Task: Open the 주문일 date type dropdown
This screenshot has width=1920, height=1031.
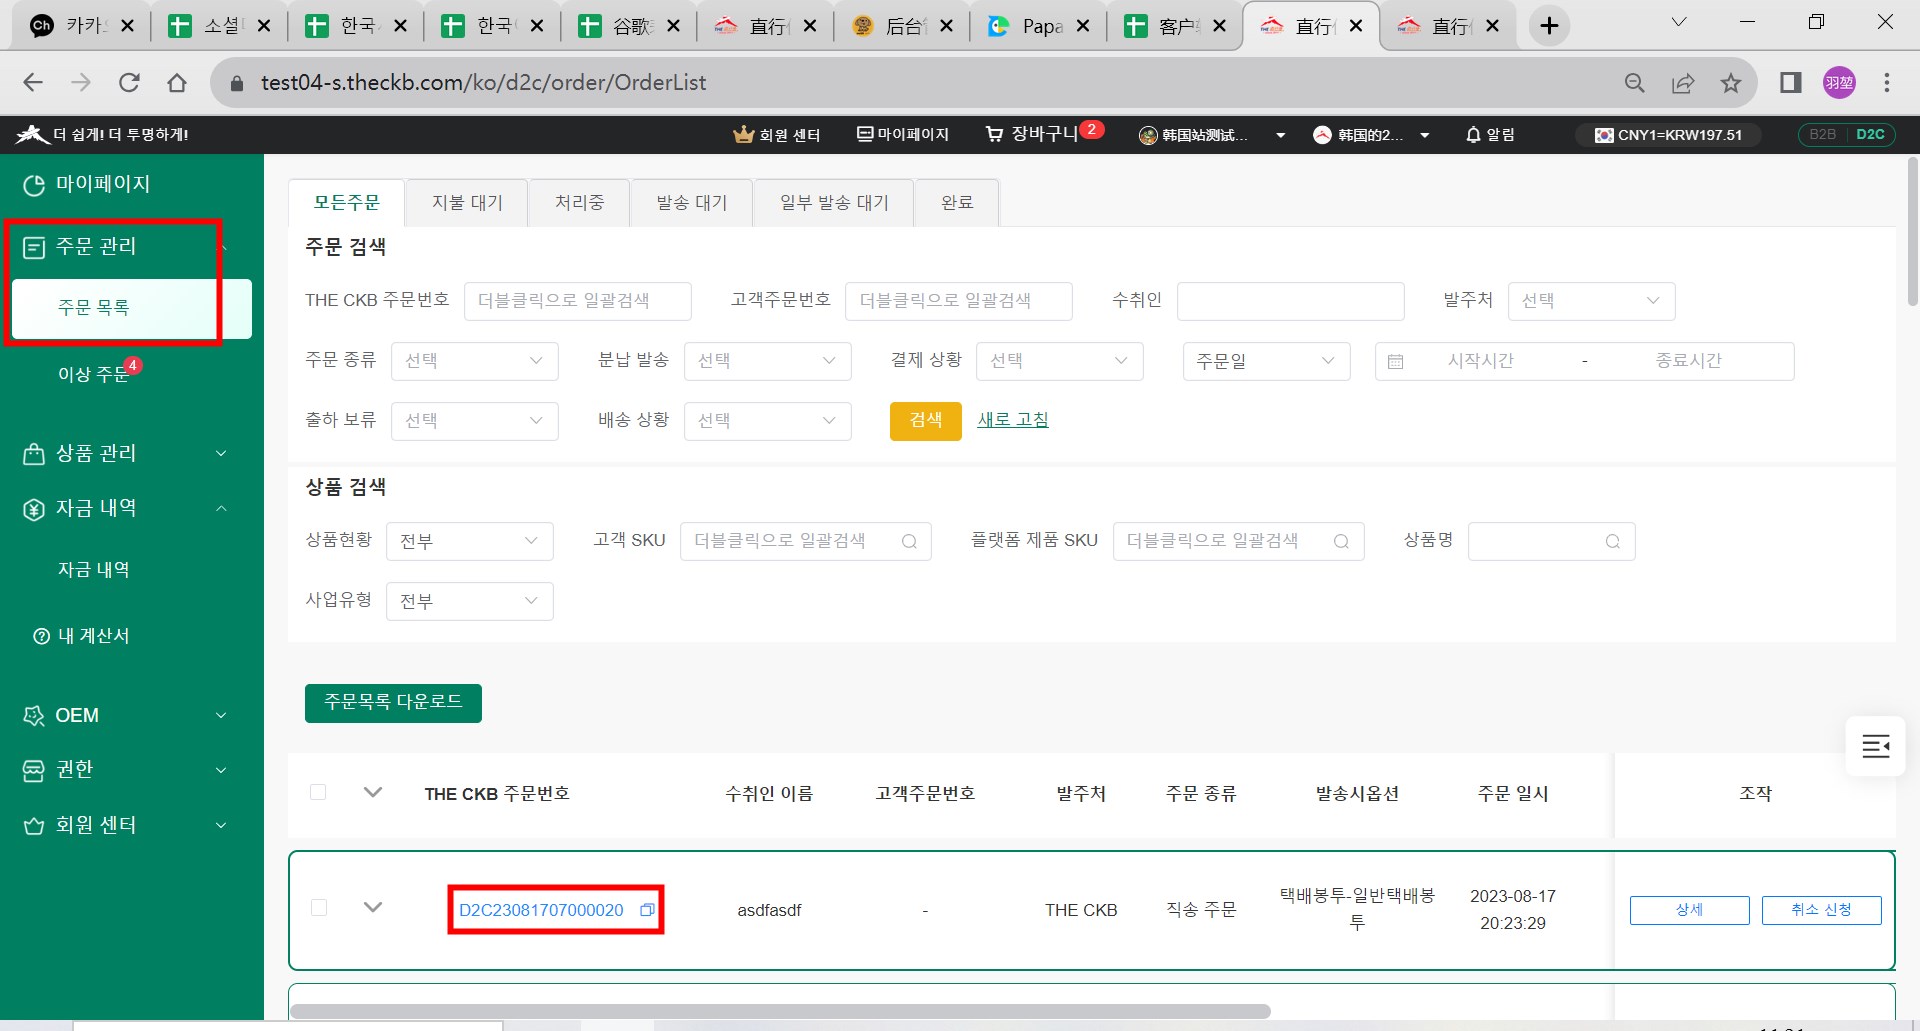Action: [x=1266, y=361]
